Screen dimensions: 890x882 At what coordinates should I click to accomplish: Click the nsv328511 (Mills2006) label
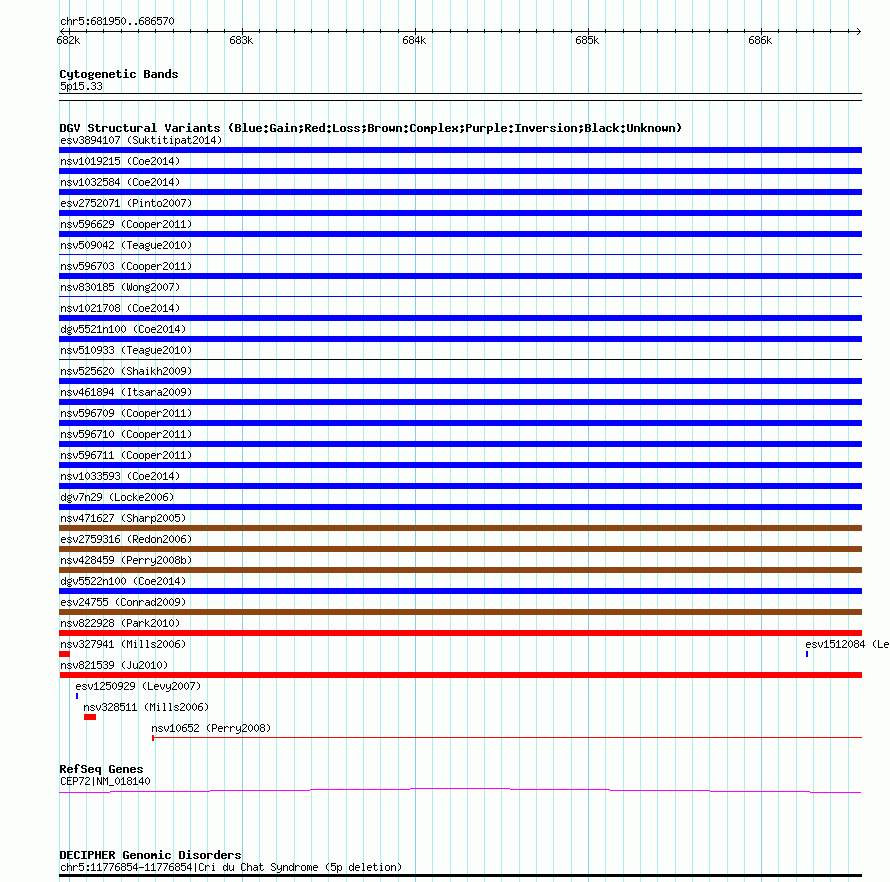point(146,707)
